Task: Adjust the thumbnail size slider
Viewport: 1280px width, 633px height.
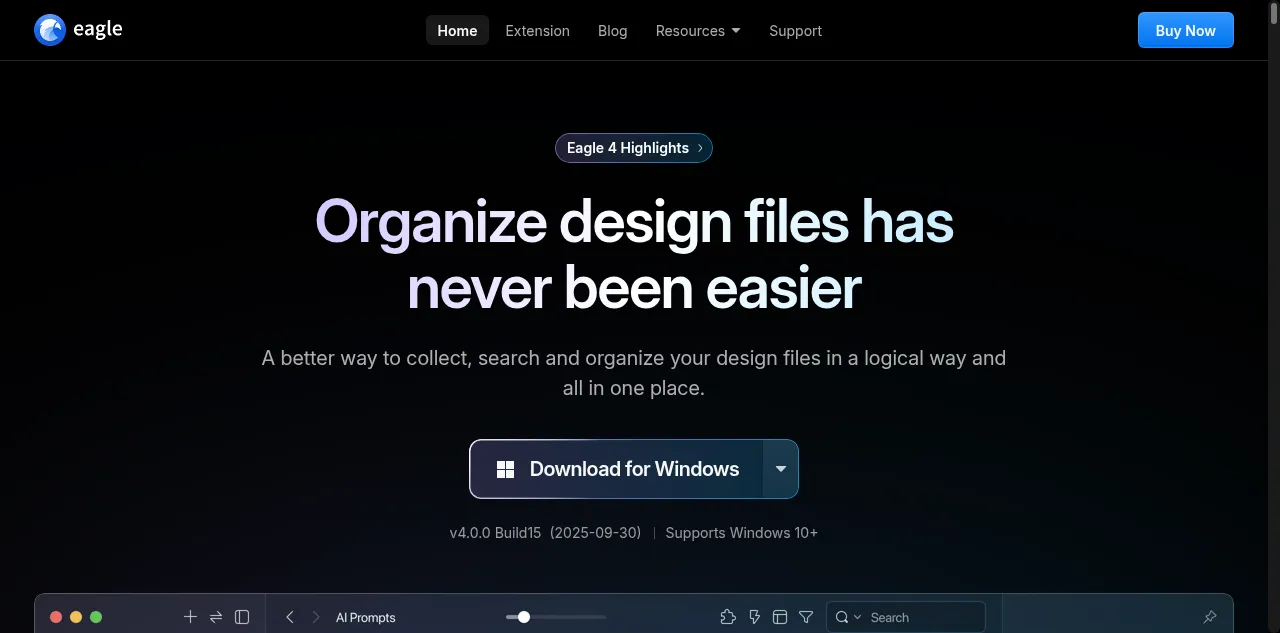Action: click(x=556, y=617)
